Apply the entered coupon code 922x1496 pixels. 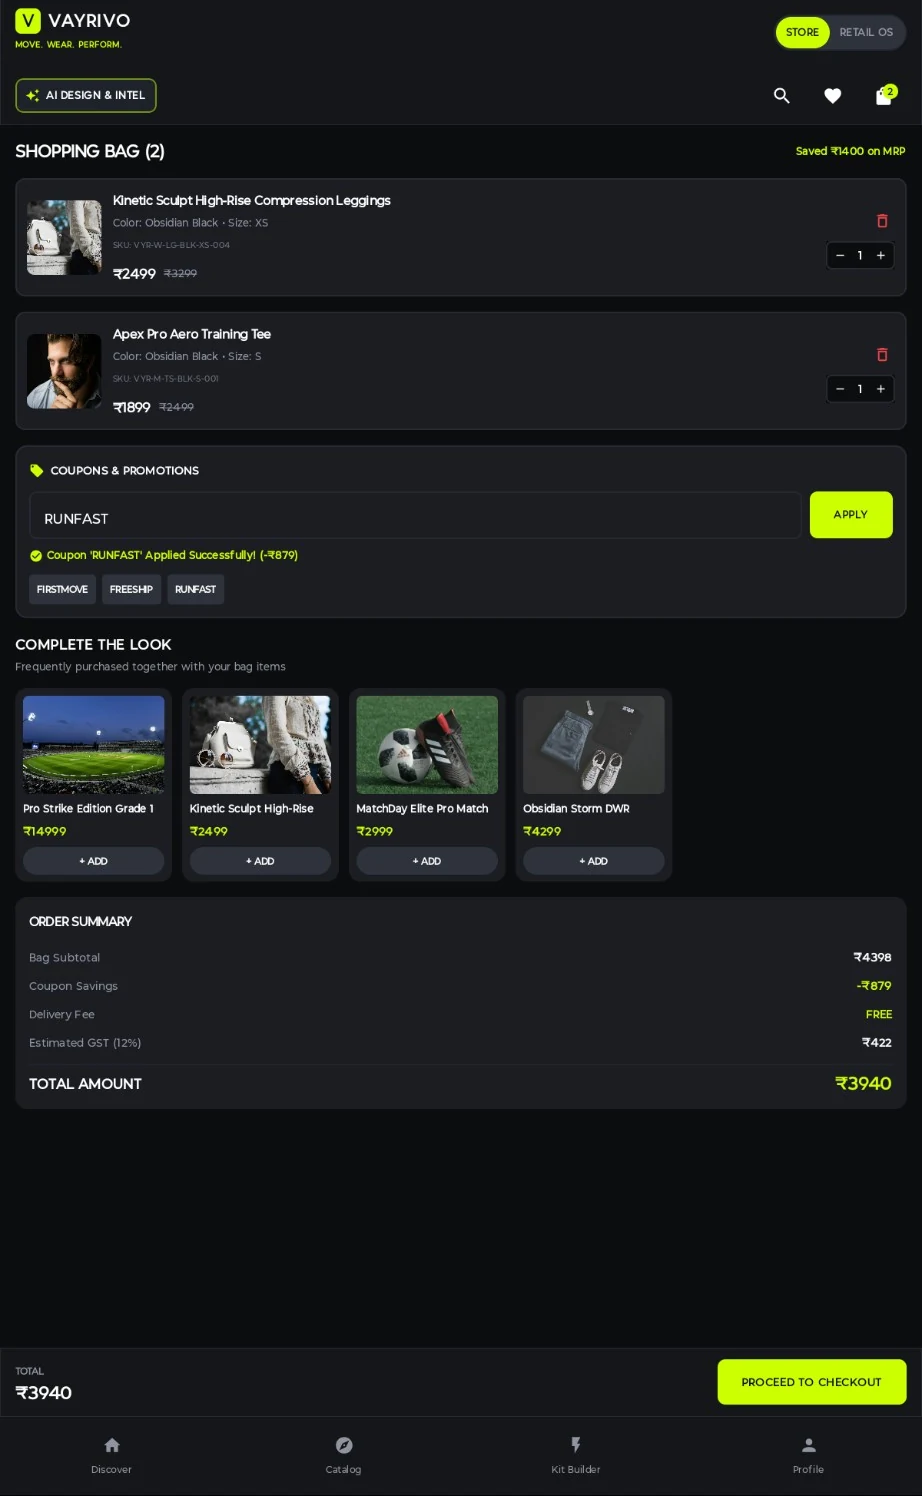point(851,514)
